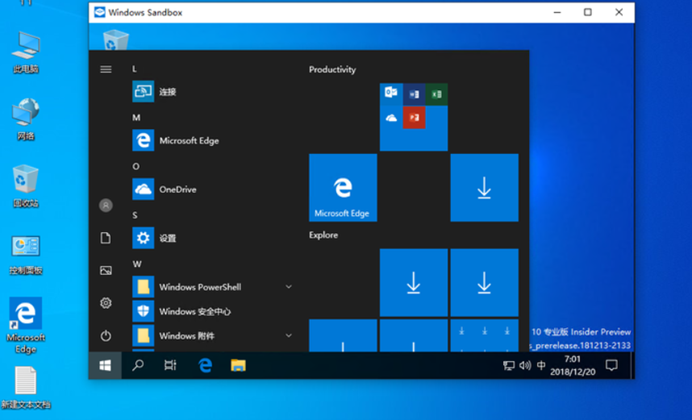Select 控制面板 icon on the host desktop
The width and height of the screenshot is (692, 420).
pos(26,255)
